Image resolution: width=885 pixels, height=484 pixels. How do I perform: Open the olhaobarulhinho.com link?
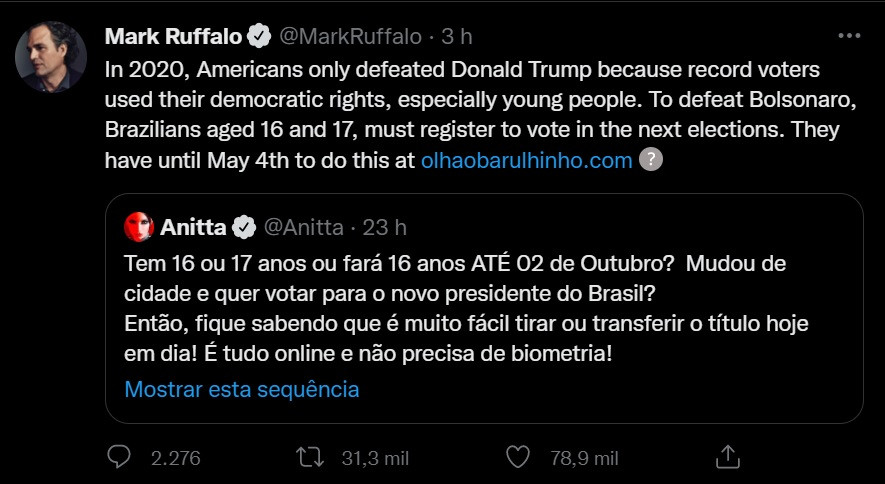click(x=527, y=160)
